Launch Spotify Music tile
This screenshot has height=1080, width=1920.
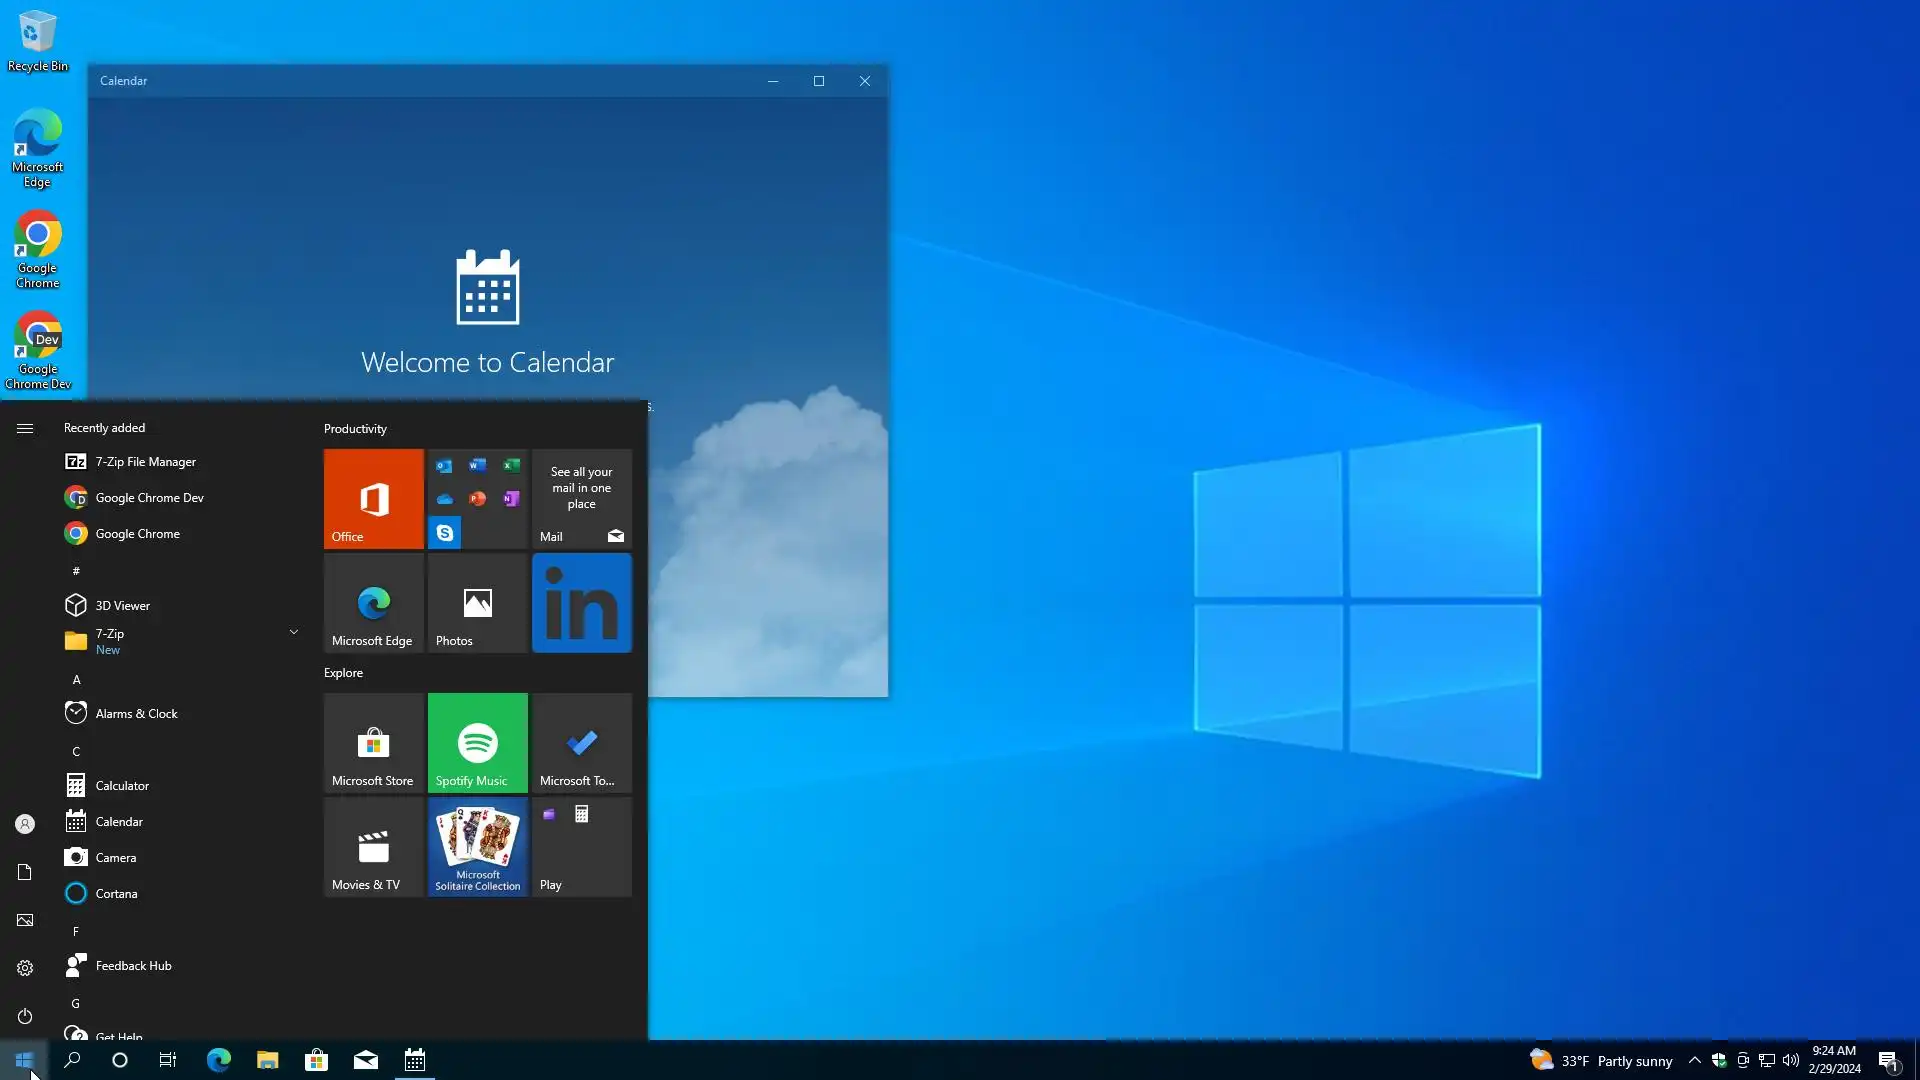[x=477, y=742]
